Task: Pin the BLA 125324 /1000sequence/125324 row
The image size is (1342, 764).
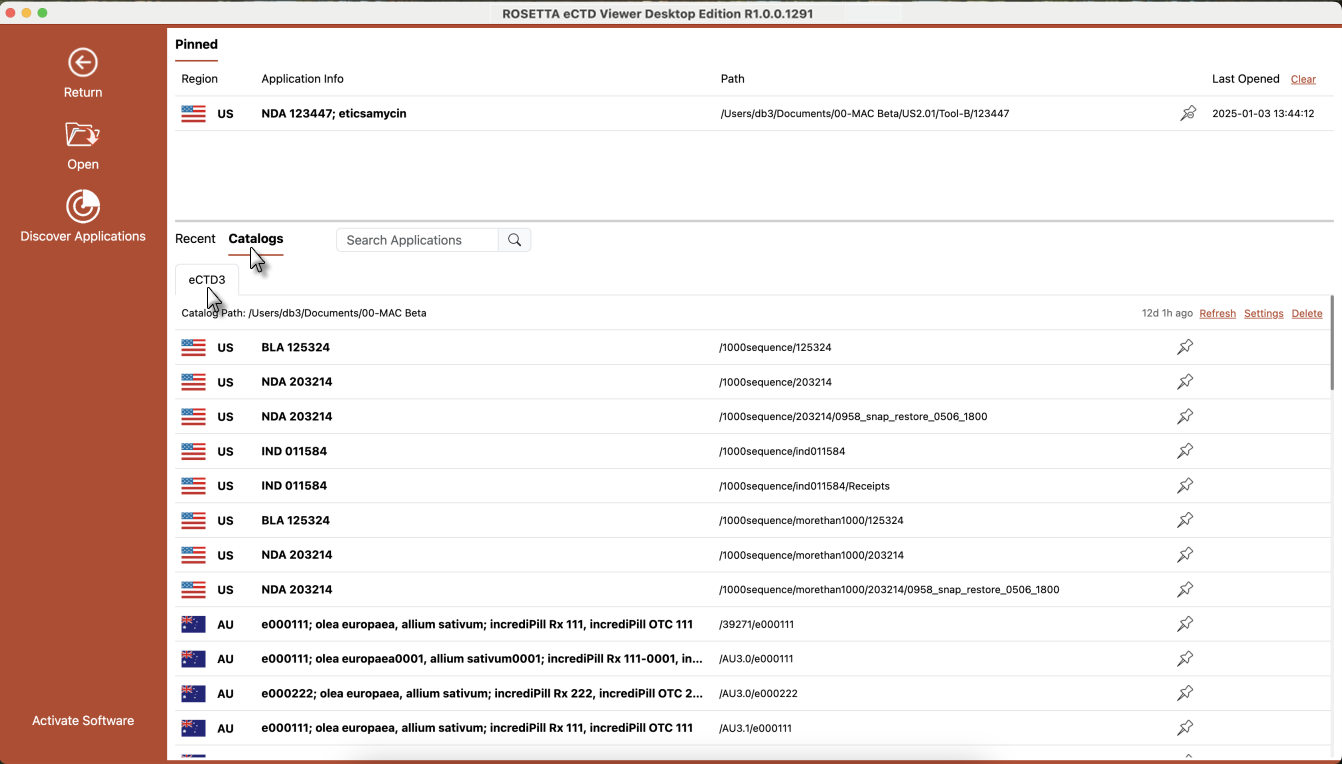Action: coord(1185,348)
